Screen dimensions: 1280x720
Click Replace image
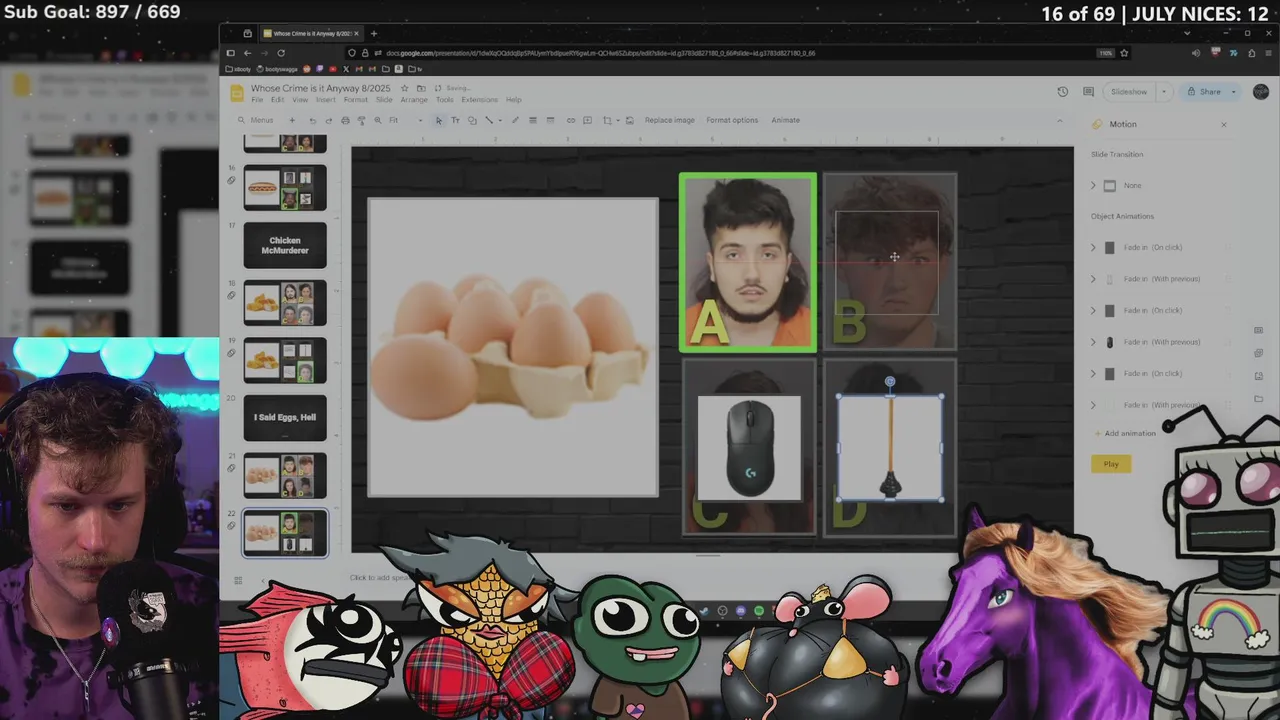point(669,120)
